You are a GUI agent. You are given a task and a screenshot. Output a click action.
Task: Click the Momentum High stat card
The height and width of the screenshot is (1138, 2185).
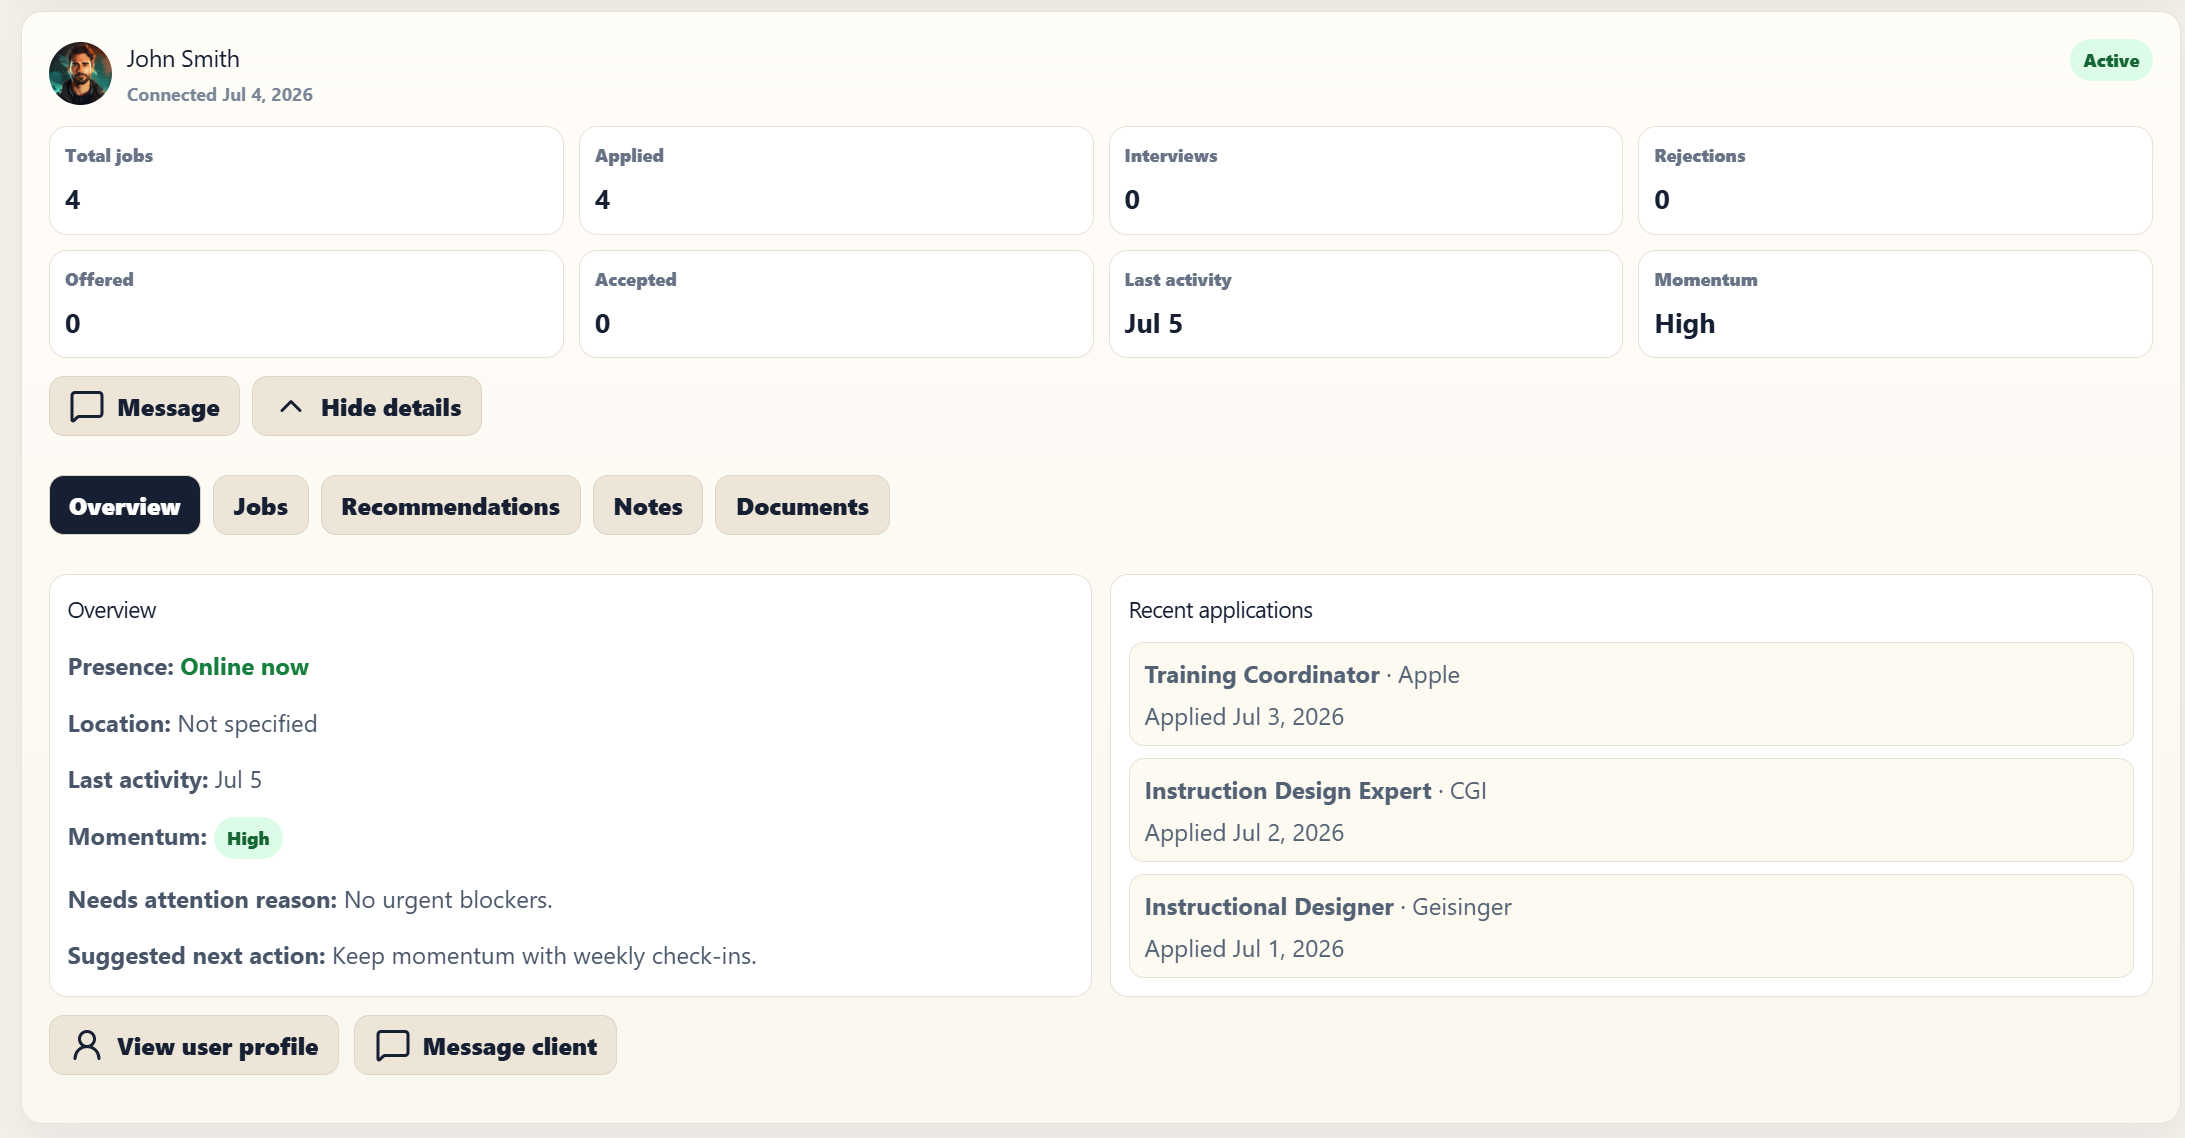pyautogui.click(x=1895, y=304)
